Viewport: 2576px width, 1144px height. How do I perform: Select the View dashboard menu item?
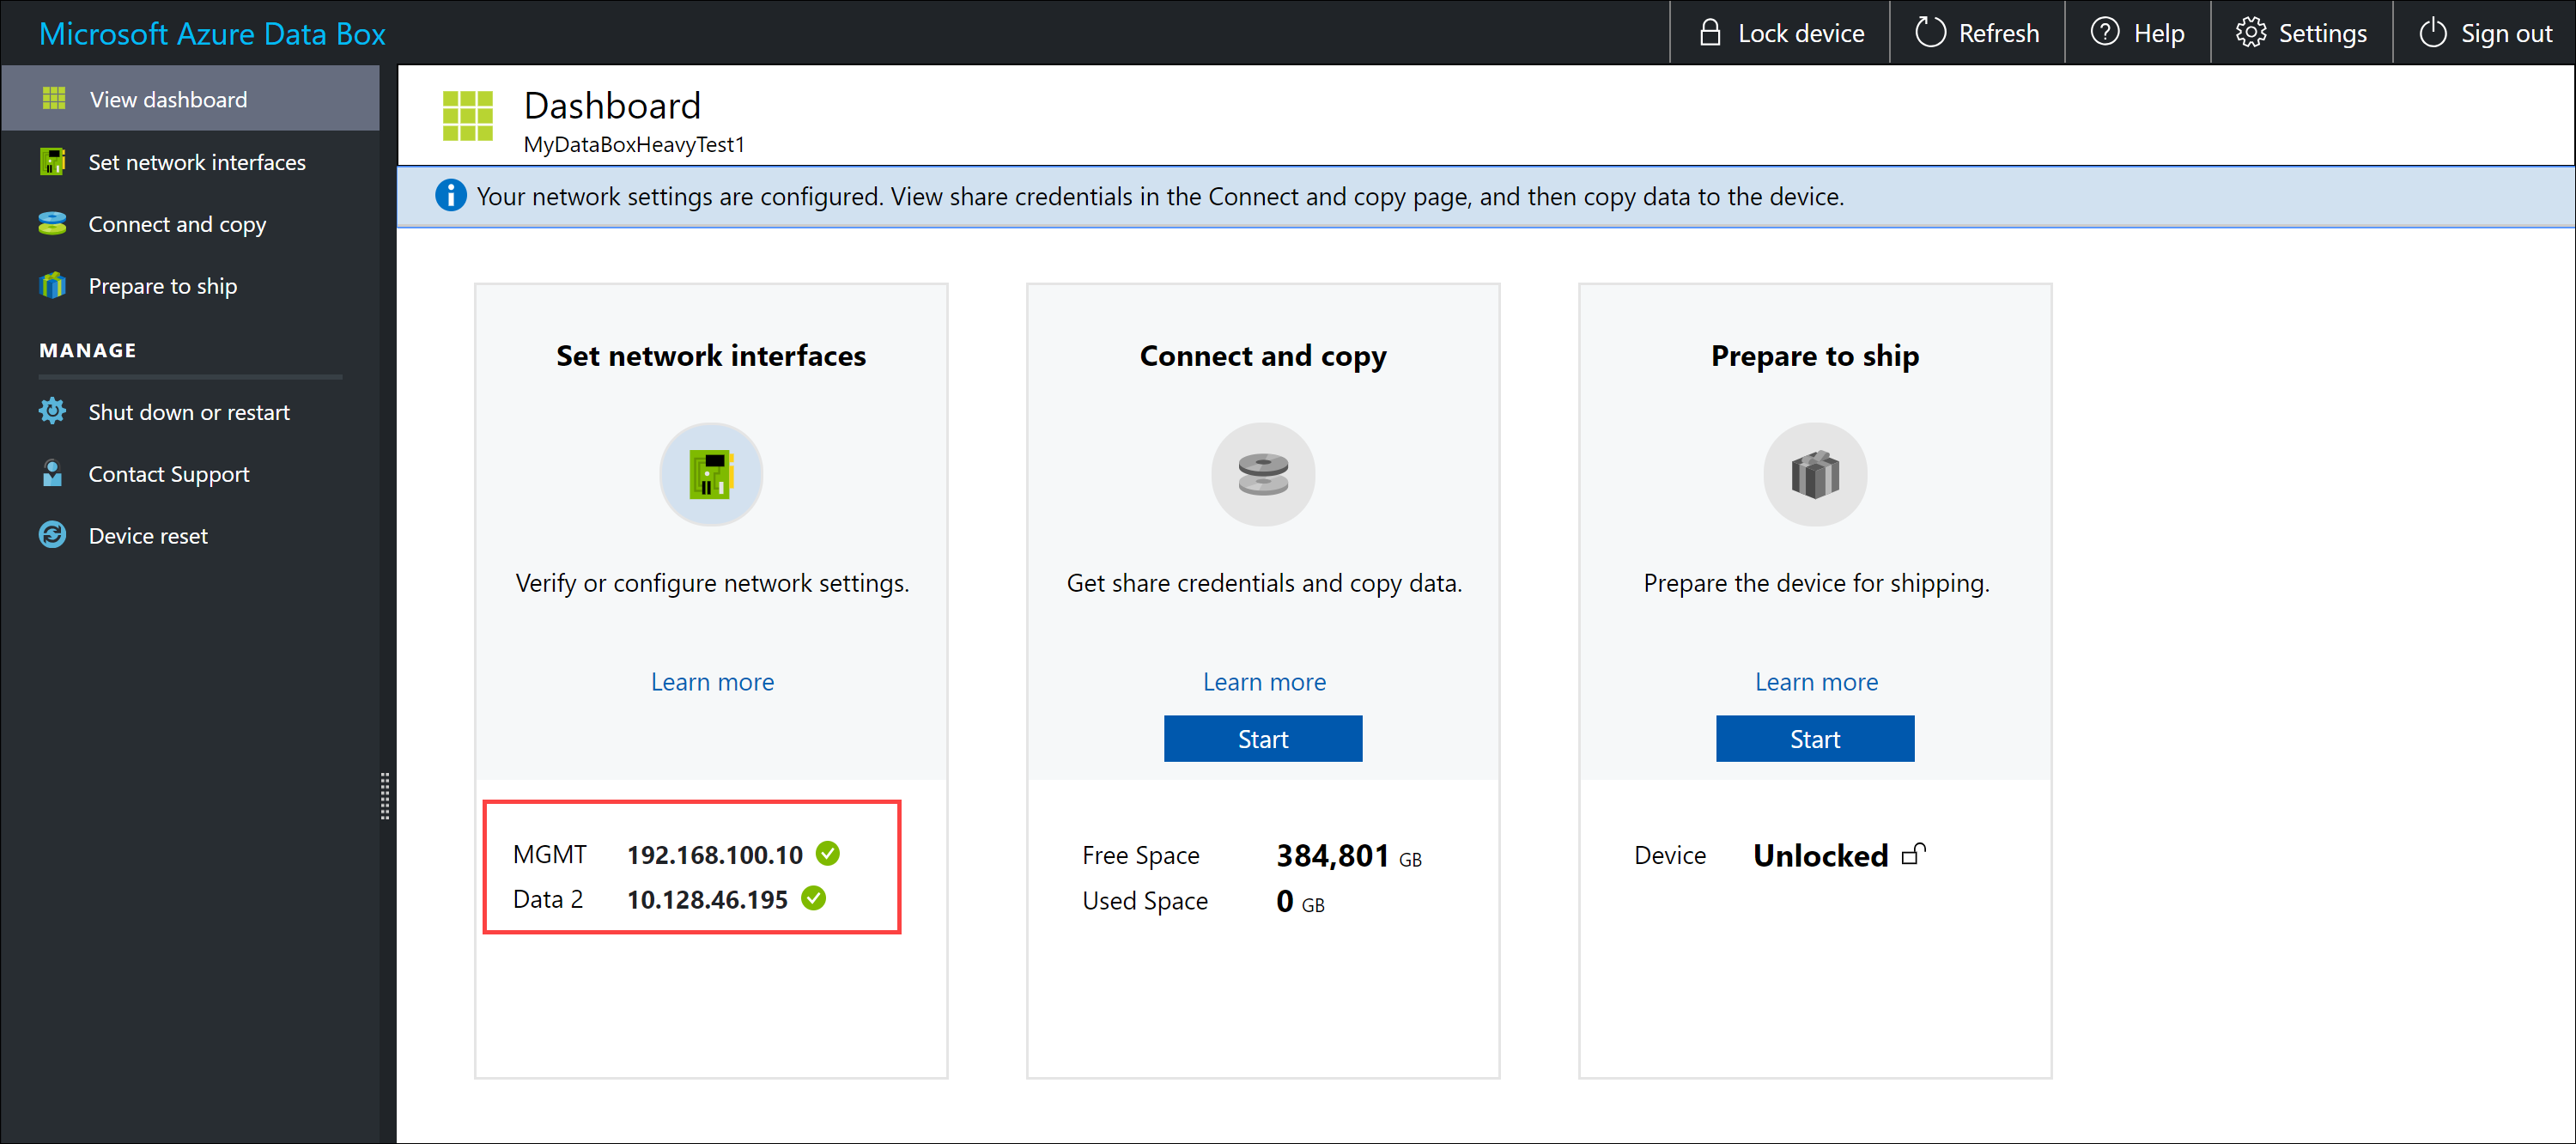click(x=167, y=99)
